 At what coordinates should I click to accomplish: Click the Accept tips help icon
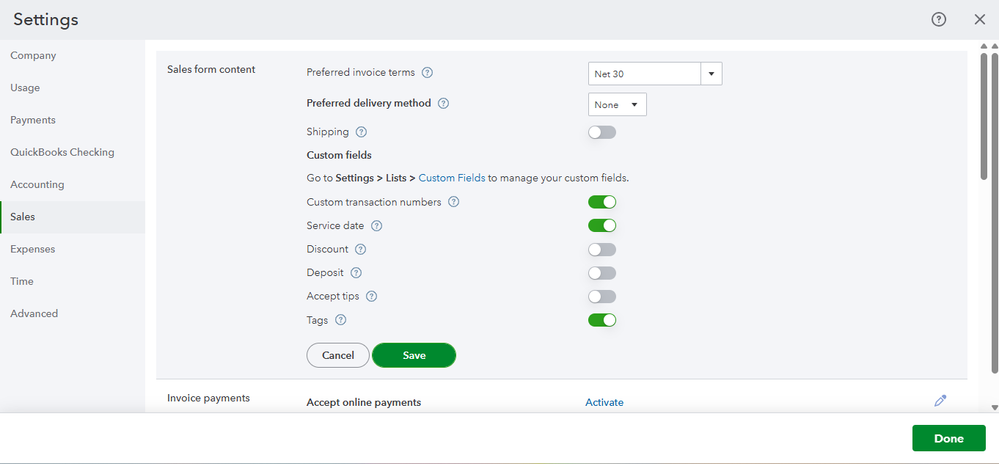click(x=371, y=297)
